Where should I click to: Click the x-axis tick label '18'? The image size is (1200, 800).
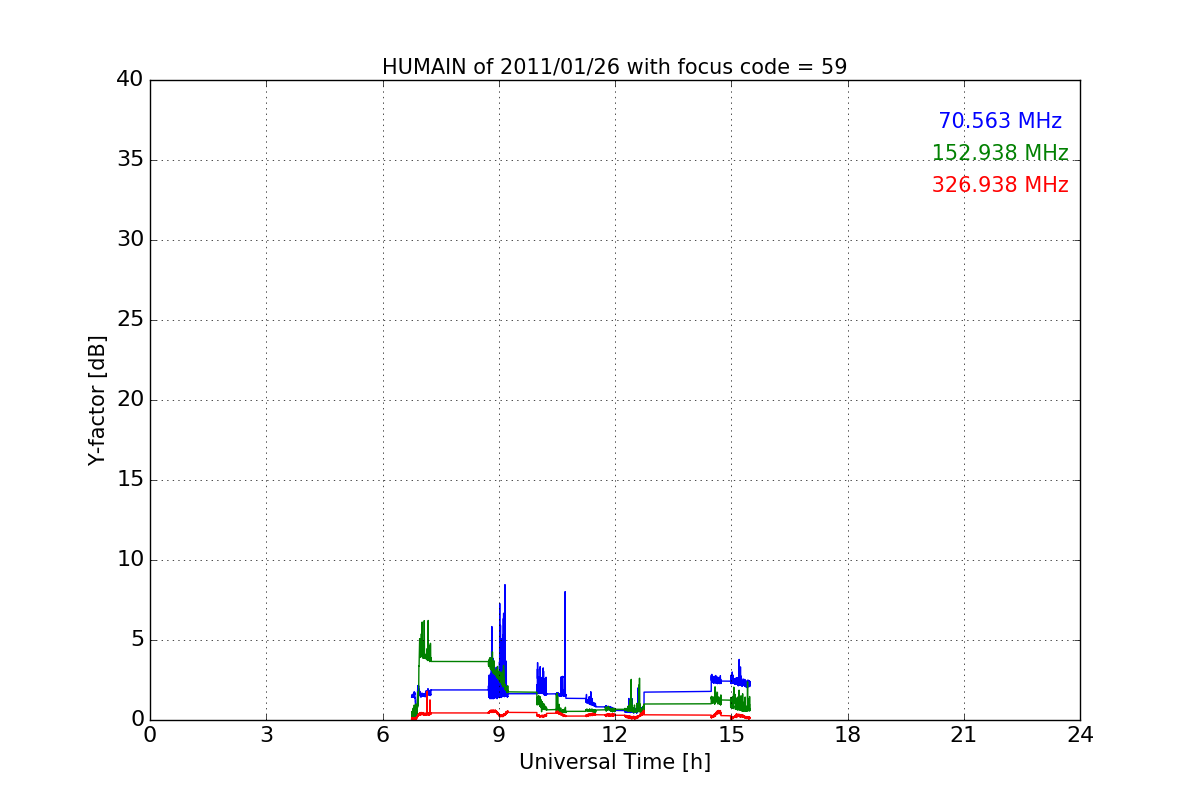click(848, 734)
